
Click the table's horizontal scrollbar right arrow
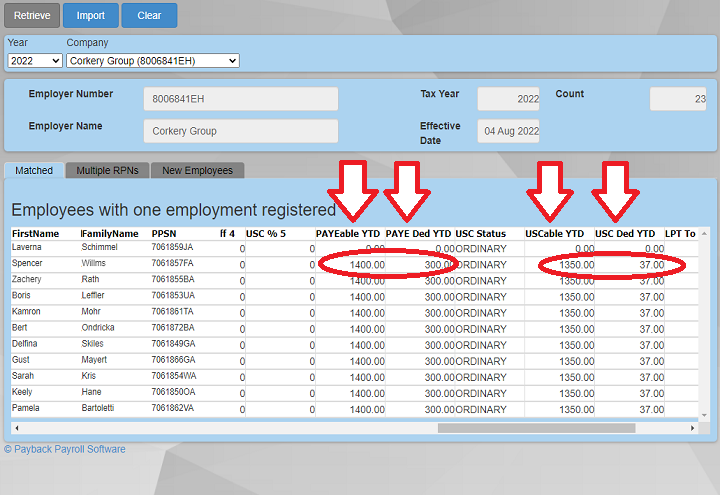tap(692, 428)
